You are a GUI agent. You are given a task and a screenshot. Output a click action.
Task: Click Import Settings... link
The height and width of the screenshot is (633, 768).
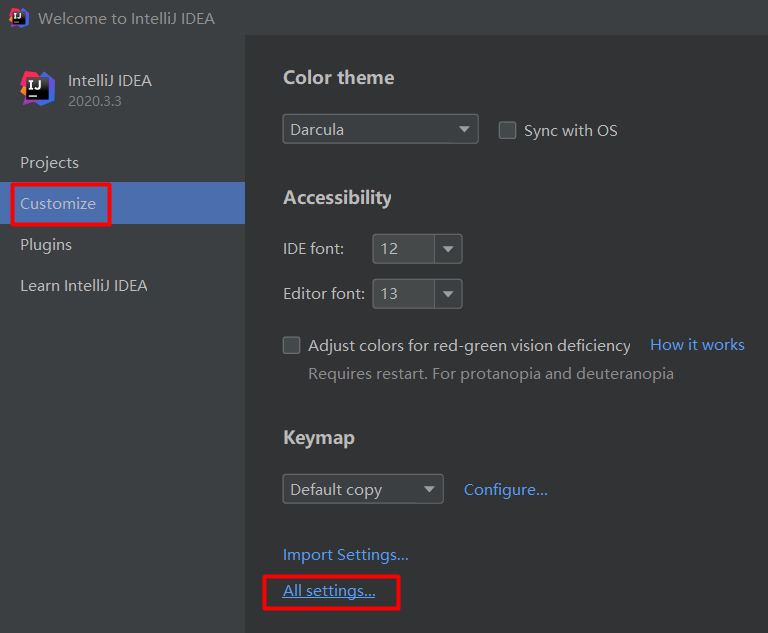click(x=345, y=555)
